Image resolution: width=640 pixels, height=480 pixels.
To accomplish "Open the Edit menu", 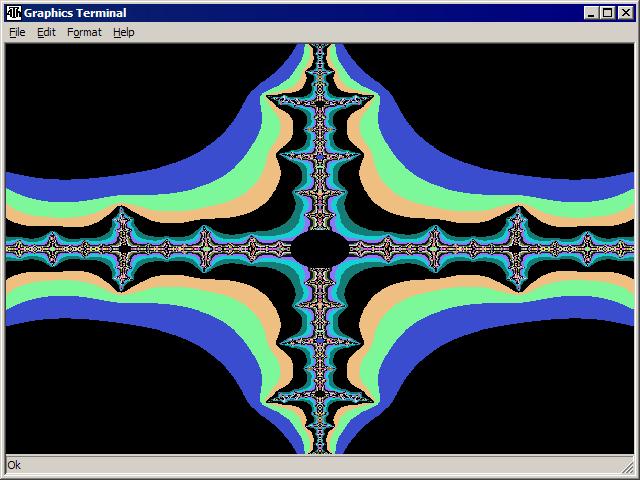I will (46, 32).
